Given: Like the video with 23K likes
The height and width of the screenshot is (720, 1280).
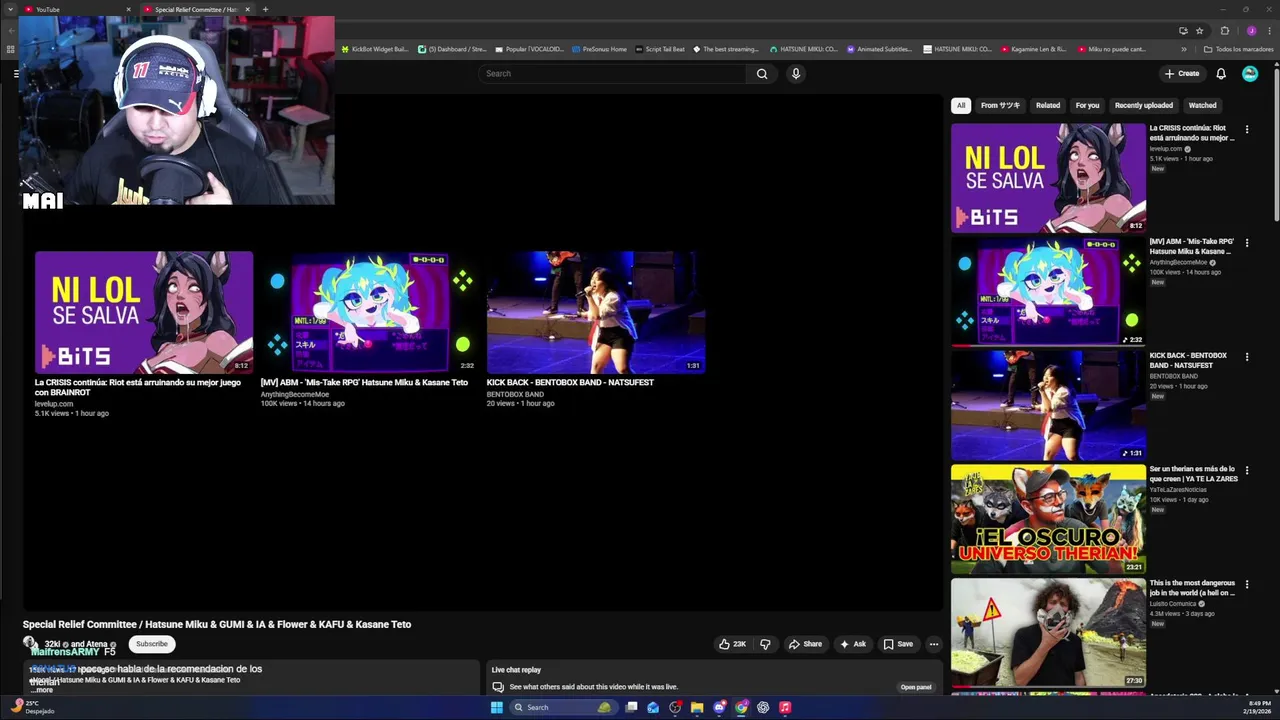Looking at the screenshot, I should [732, 644].
